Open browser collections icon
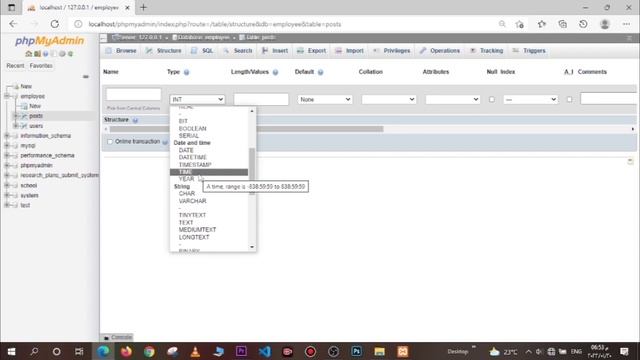This screenshot has width=640, height=360. [562, 24]
